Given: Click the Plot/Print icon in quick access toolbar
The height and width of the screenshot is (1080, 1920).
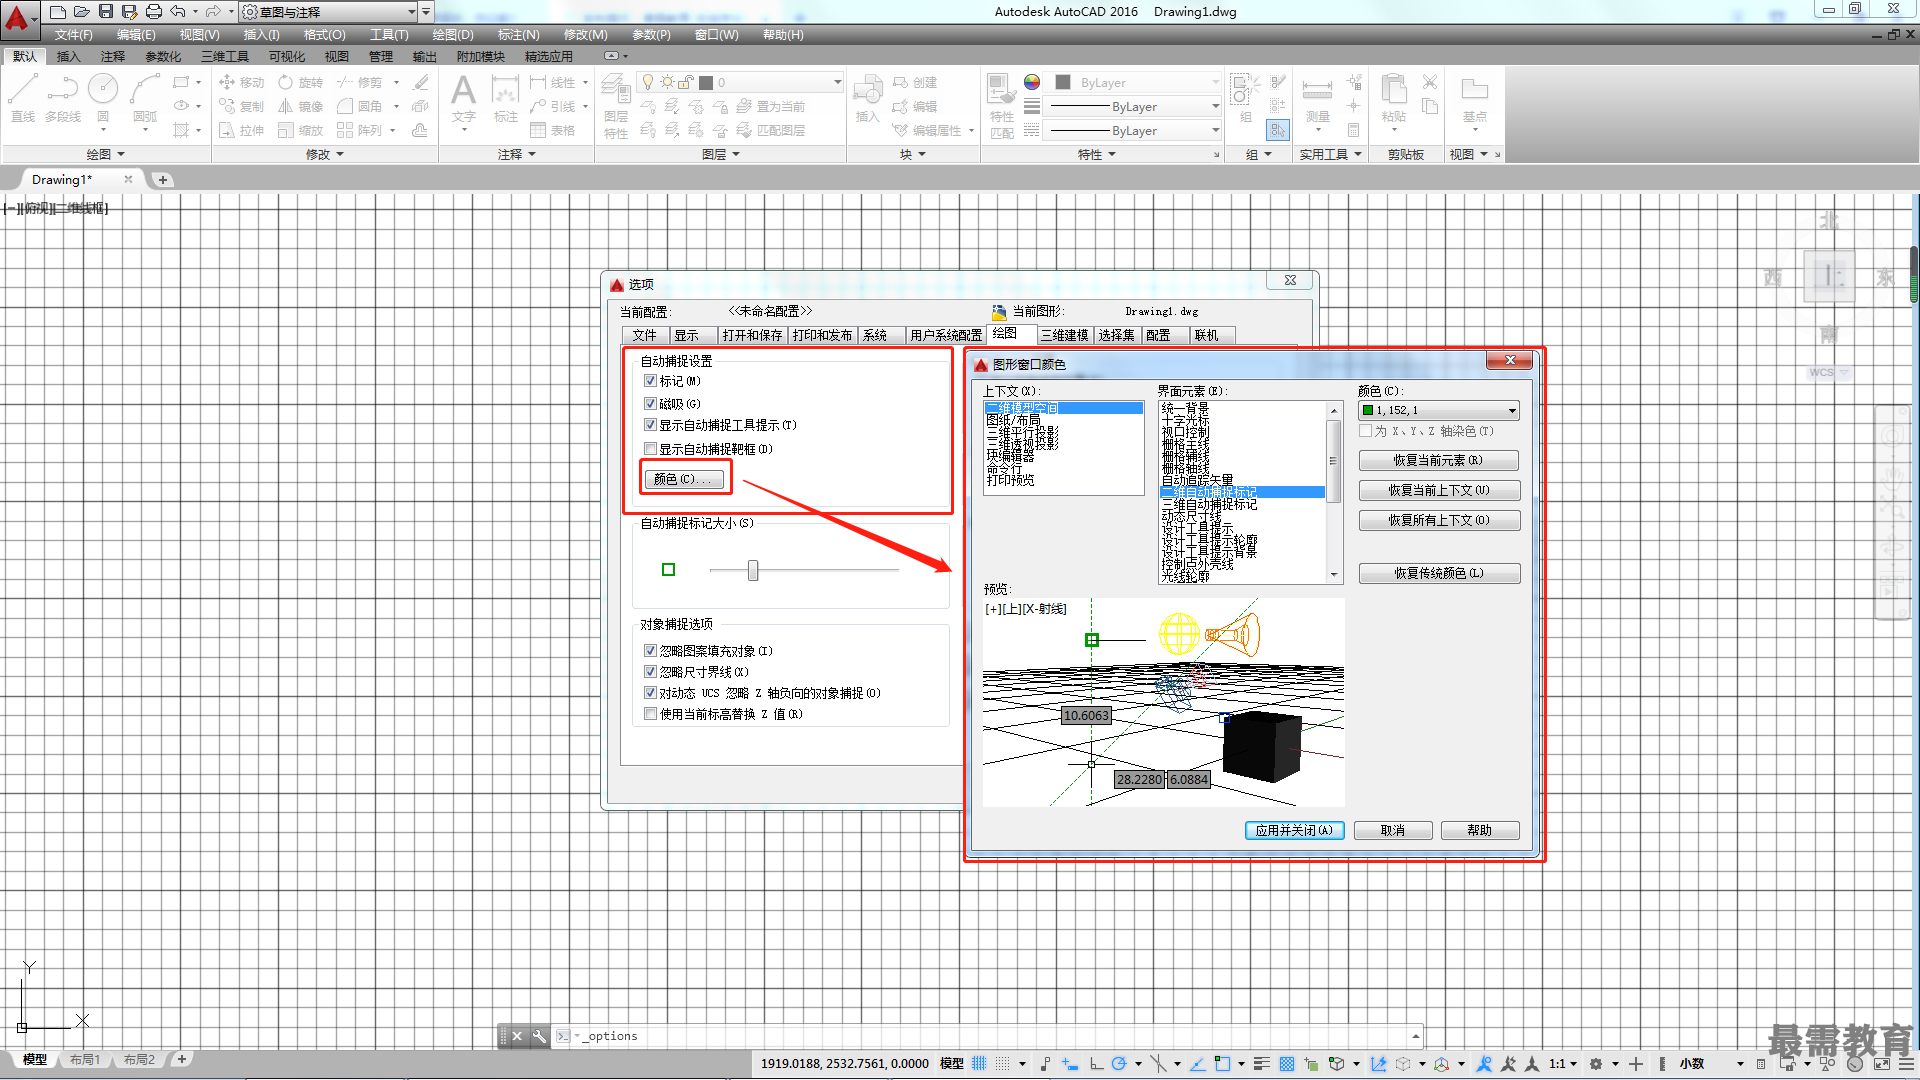Looking at the screenshot, I should (153, 11).
